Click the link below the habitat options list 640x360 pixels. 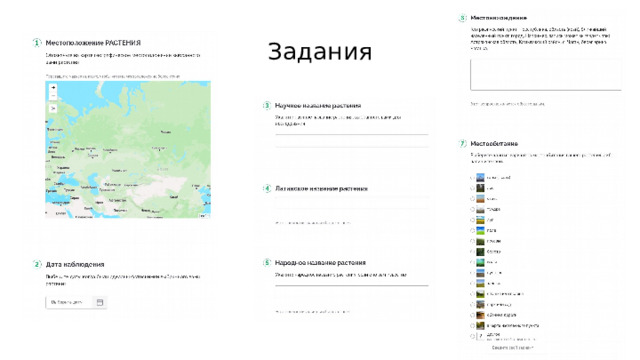(x=513, y=348)
